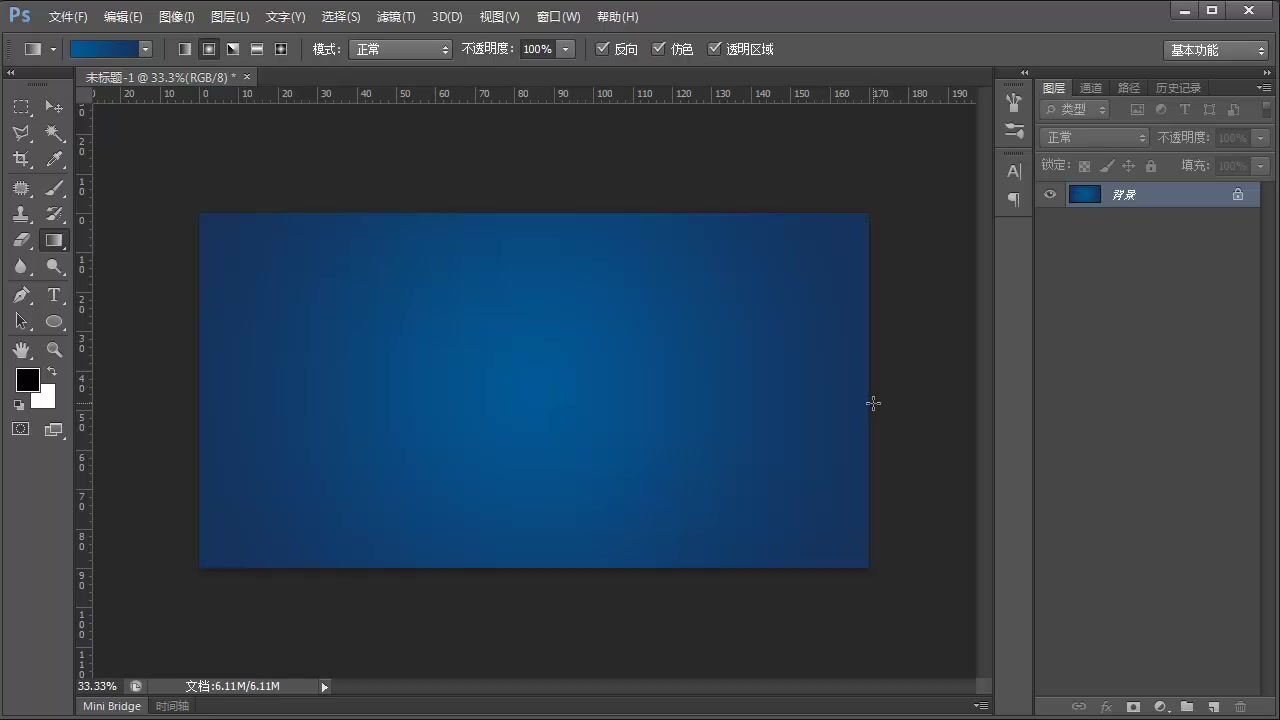Add a layer mask button
Image resolution: width=1280 pixels, height=720 pixels.
tap(1133, 707)
